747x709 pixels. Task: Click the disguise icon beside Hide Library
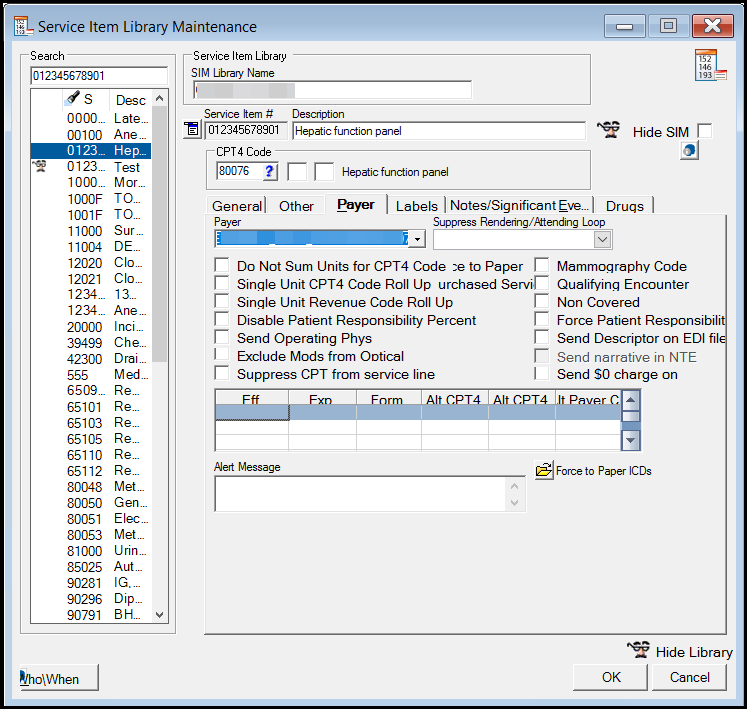coord(638,649)
